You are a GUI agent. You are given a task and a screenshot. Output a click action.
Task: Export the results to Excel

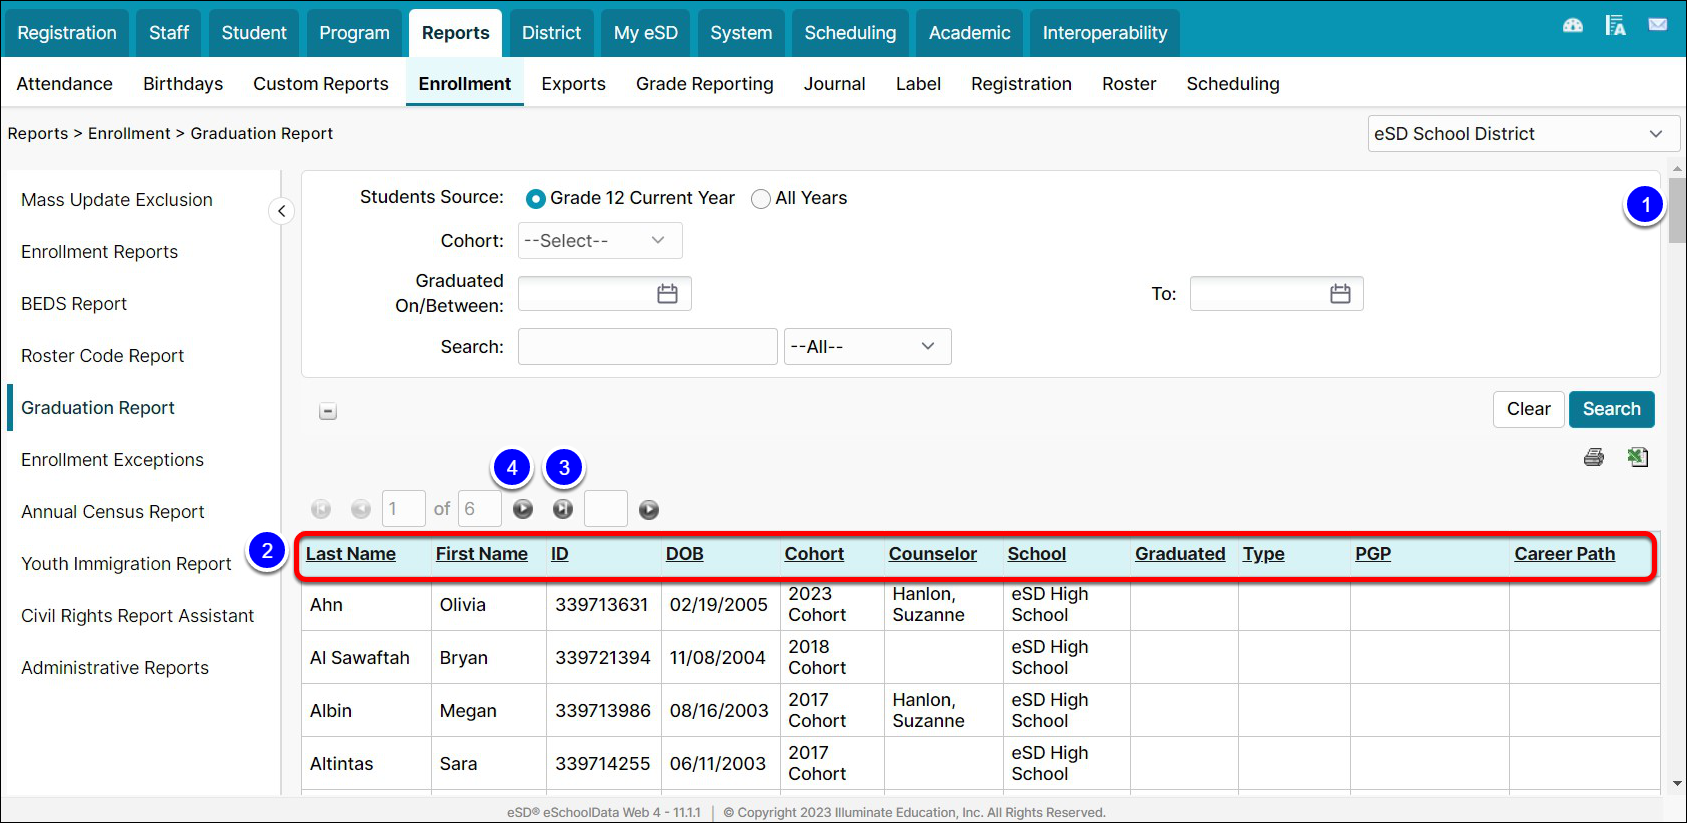pos(1638,457)
